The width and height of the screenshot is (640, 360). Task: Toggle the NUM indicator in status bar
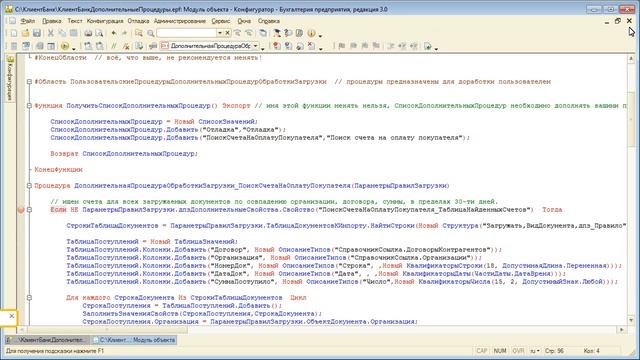pos(500,351)
